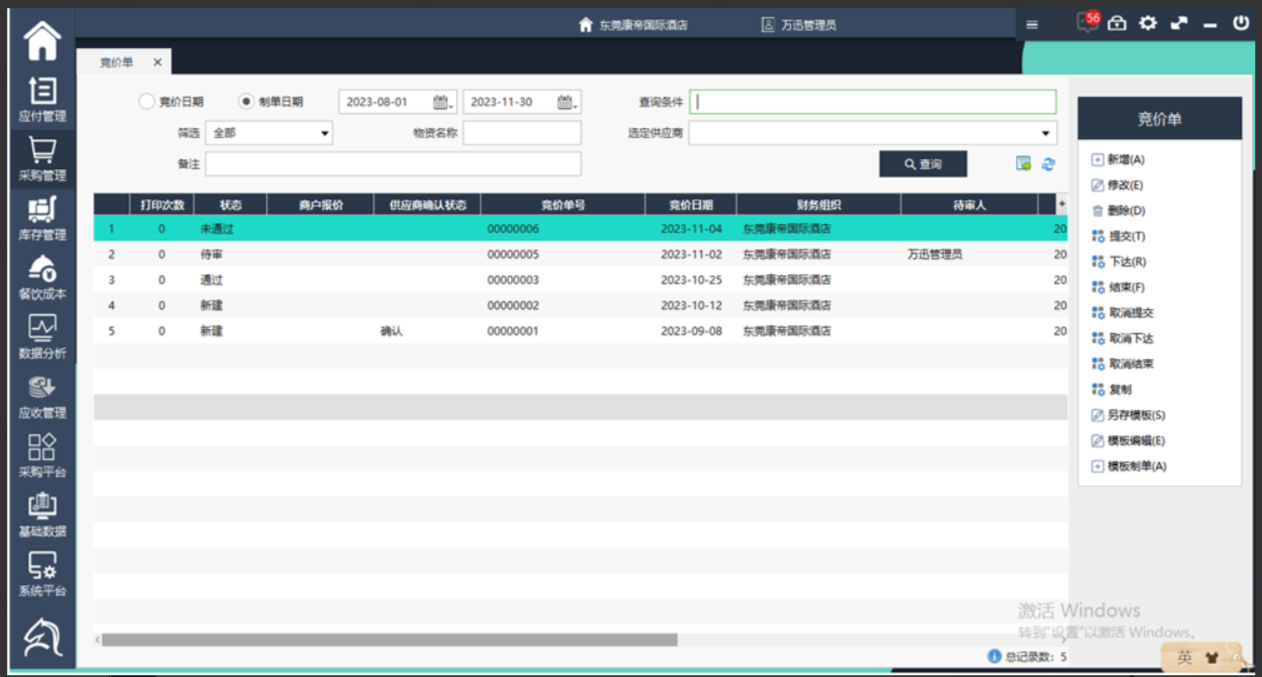Open the start date calendar picker 2023-08-01

click(441, 102)
